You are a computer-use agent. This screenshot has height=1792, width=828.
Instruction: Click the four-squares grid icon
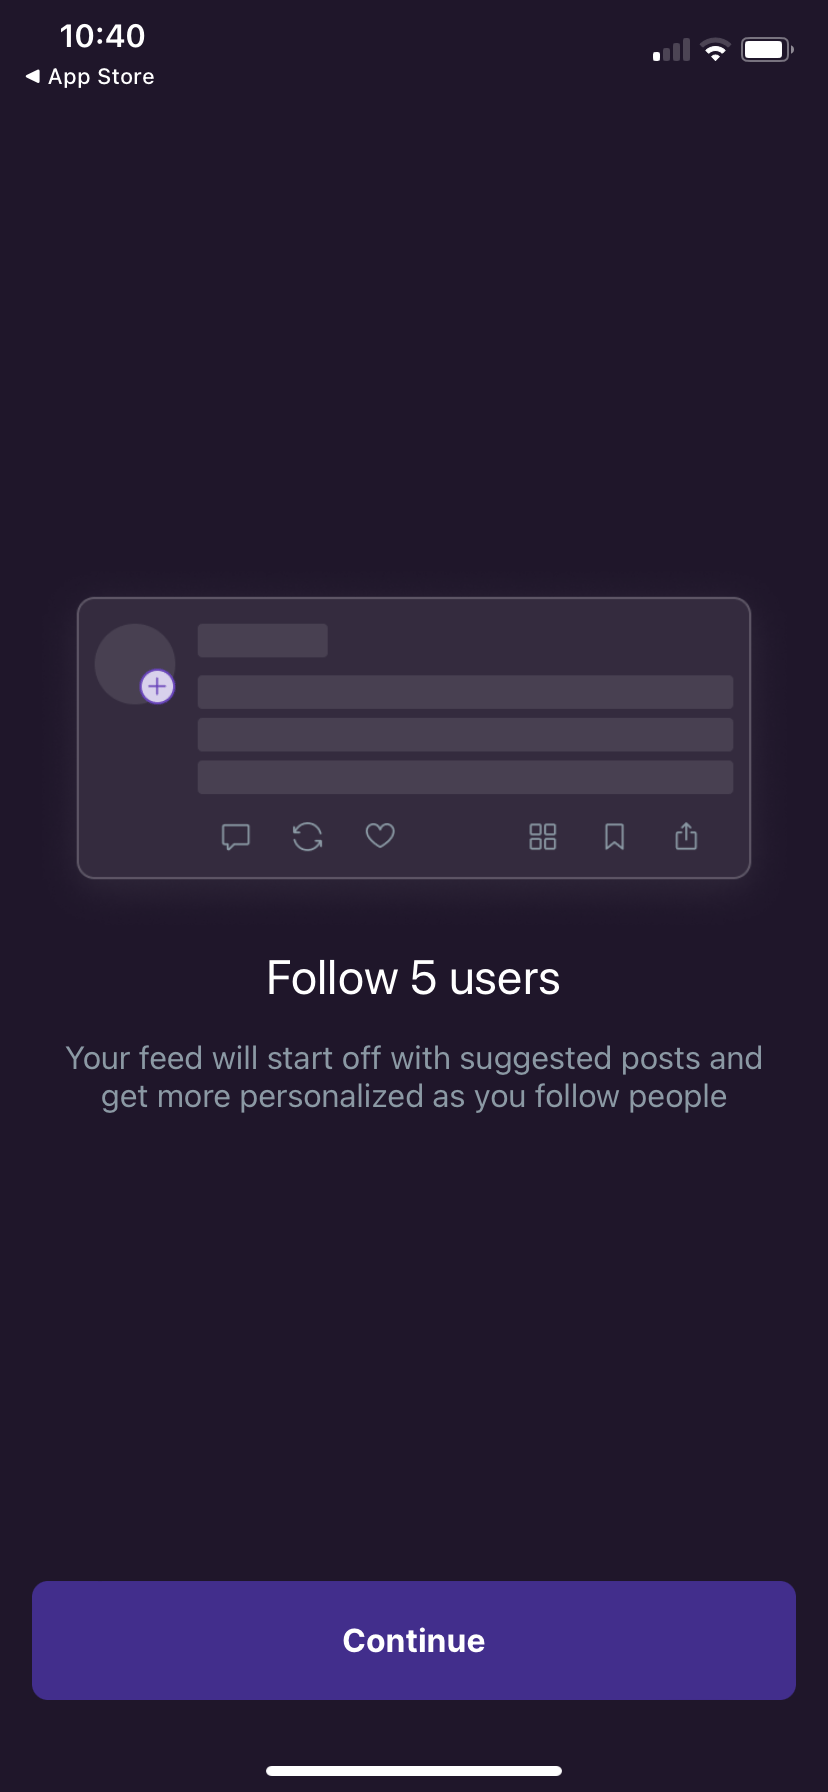point(542,836)
